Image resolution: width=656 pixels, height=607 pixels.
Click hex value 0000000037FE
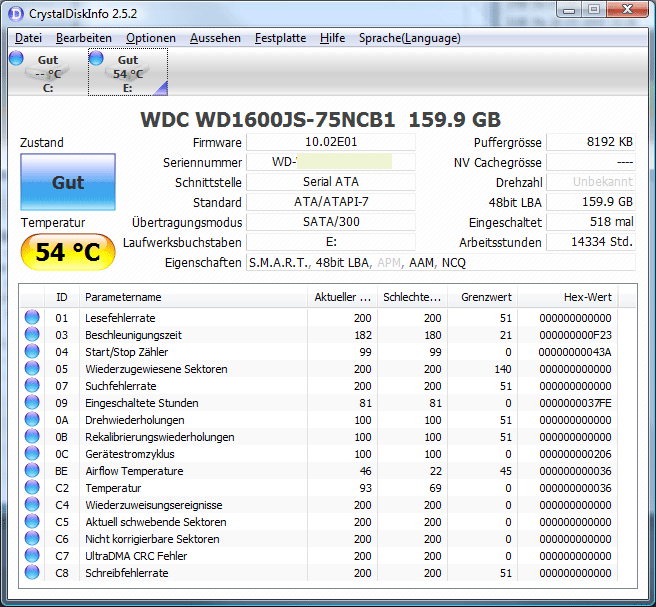tap(575, 403)
